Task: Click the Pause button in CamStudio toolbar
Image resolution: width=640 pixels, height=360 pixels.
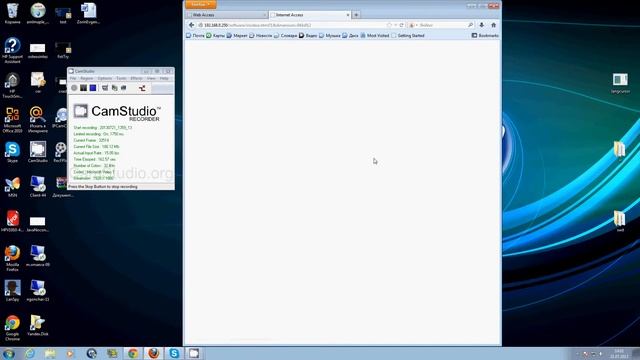Action: 83,88
